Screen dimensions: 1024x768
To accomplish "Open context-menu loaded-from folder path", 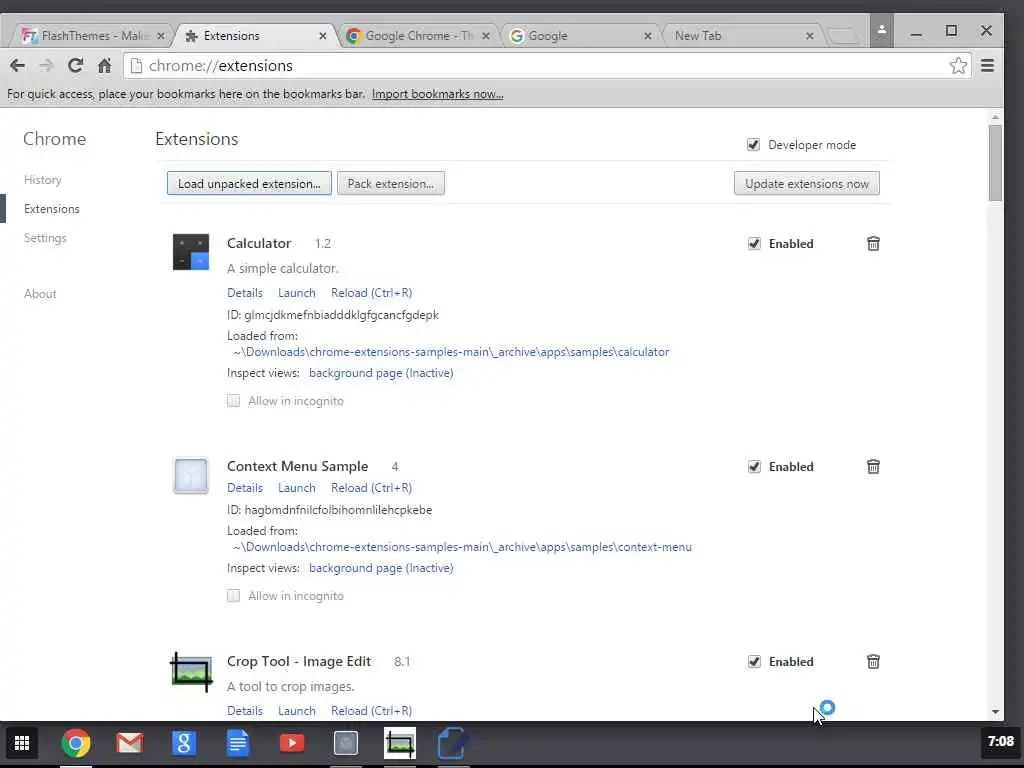I will pos(462,547).
